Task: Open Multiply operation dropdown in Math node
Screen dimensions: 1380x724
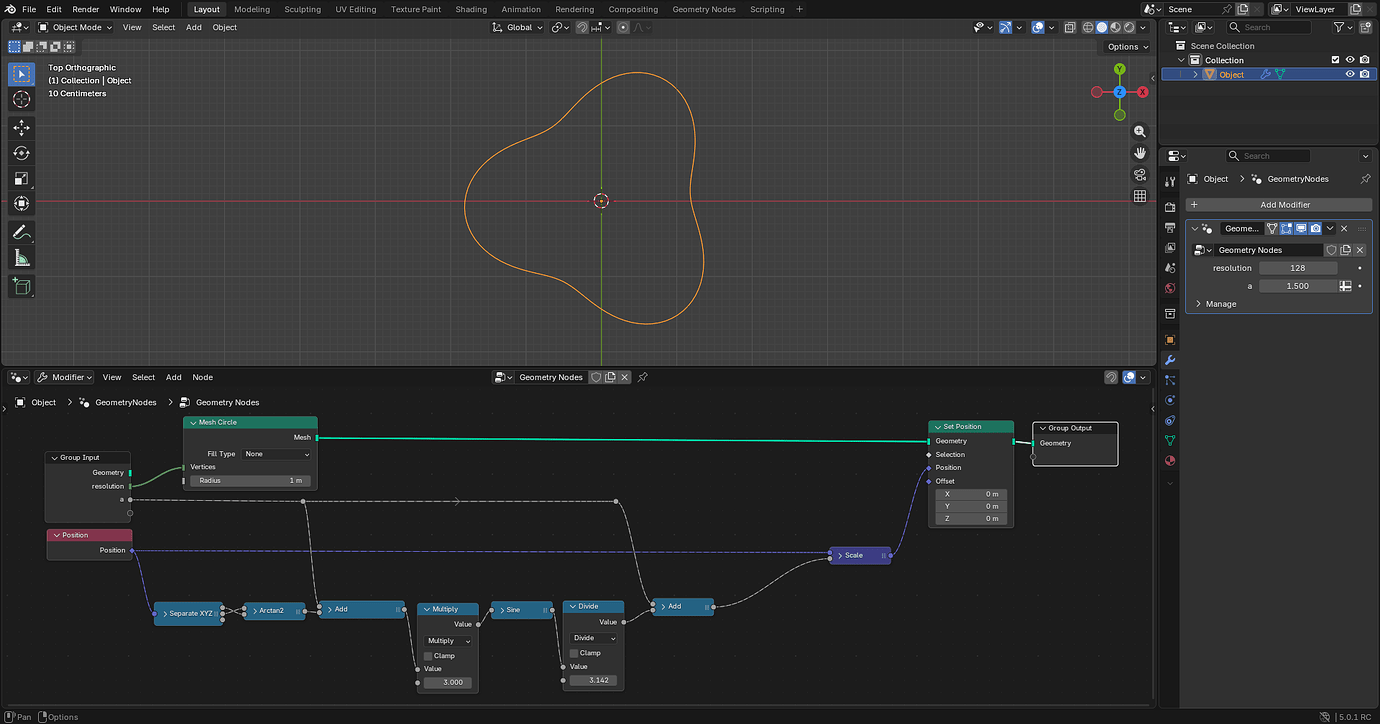Action: tap(446, 641)
